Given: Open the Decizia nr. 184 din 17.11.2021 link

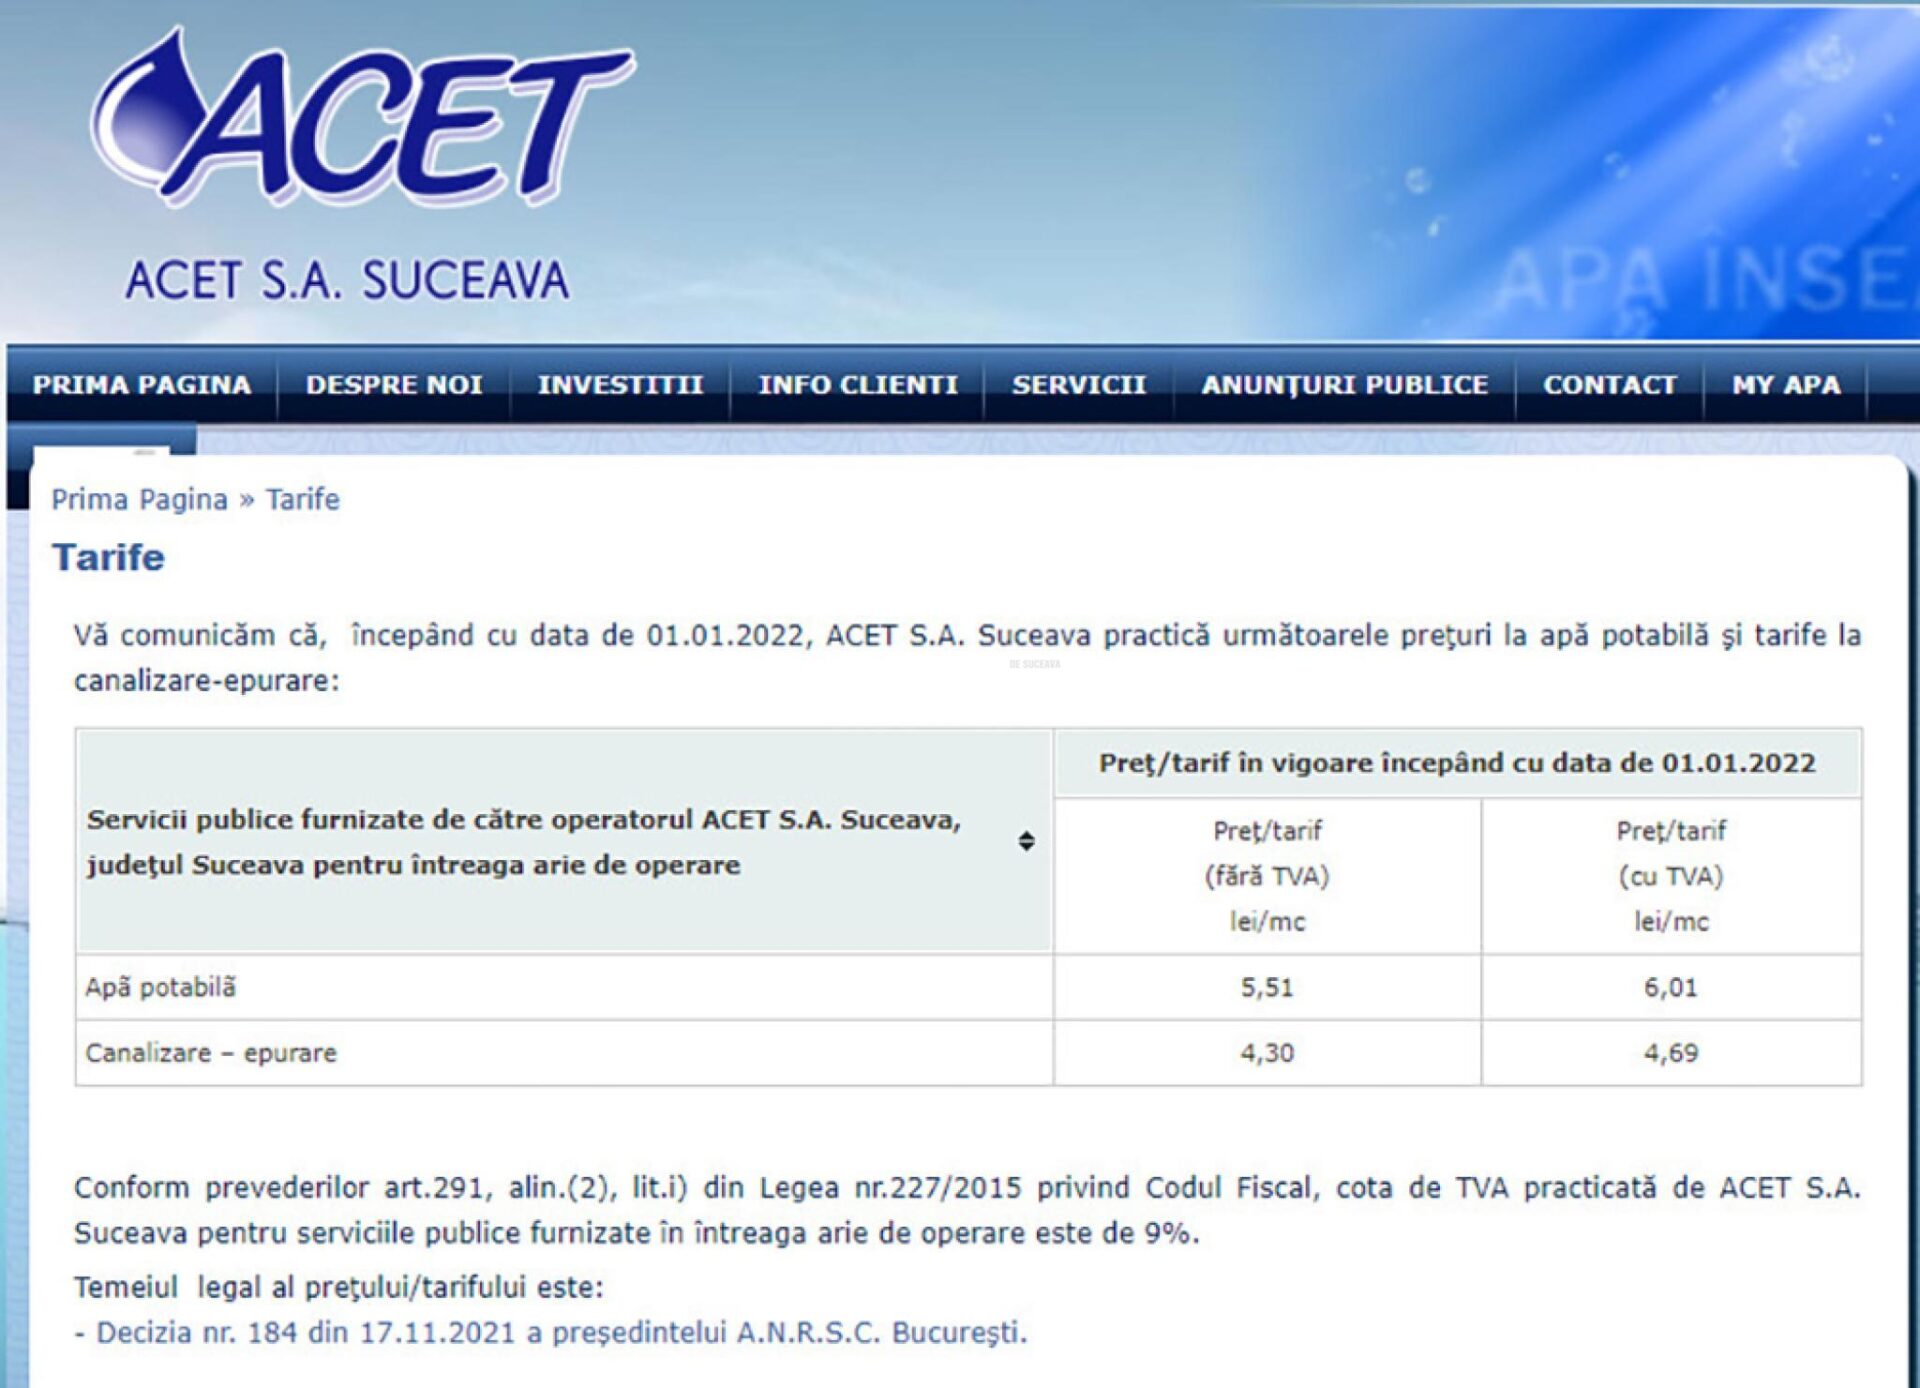Looking at the screenshot, I should pos(561,1333).
